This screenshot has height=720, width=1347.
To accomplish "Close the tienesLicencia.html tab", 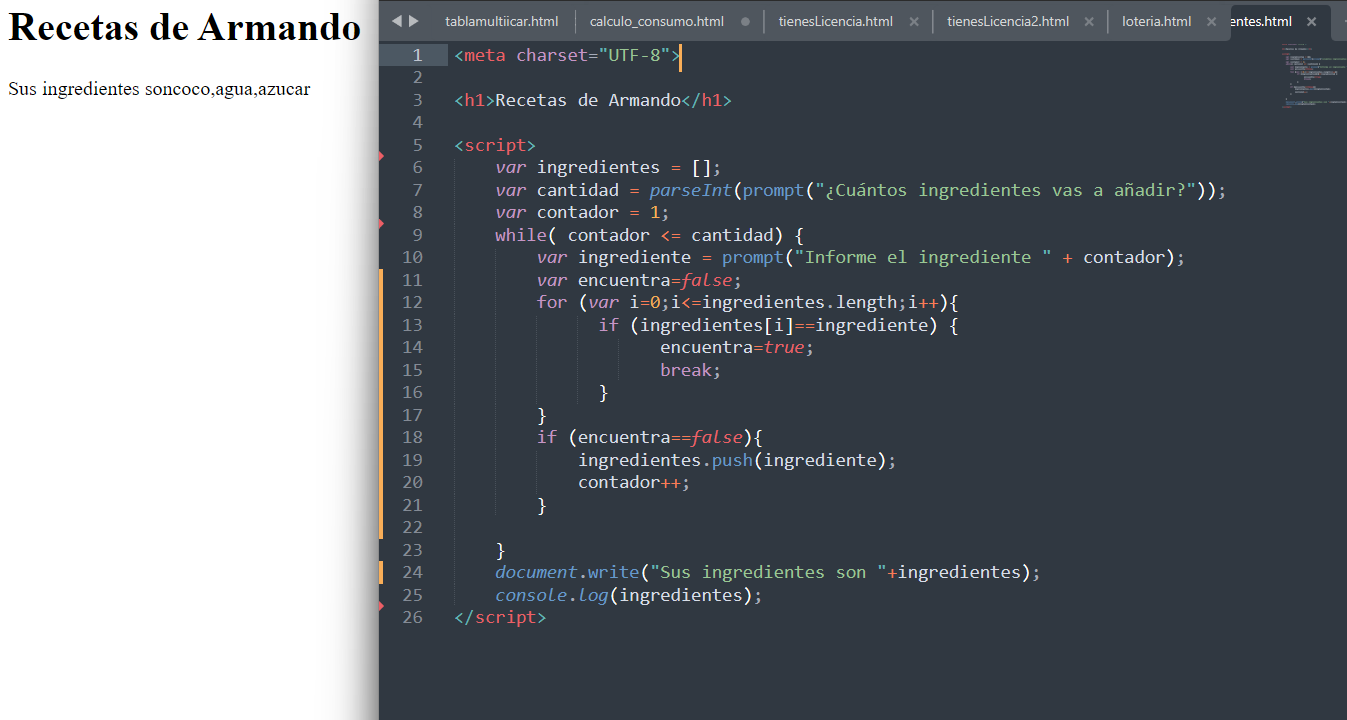I will point(913,21).
